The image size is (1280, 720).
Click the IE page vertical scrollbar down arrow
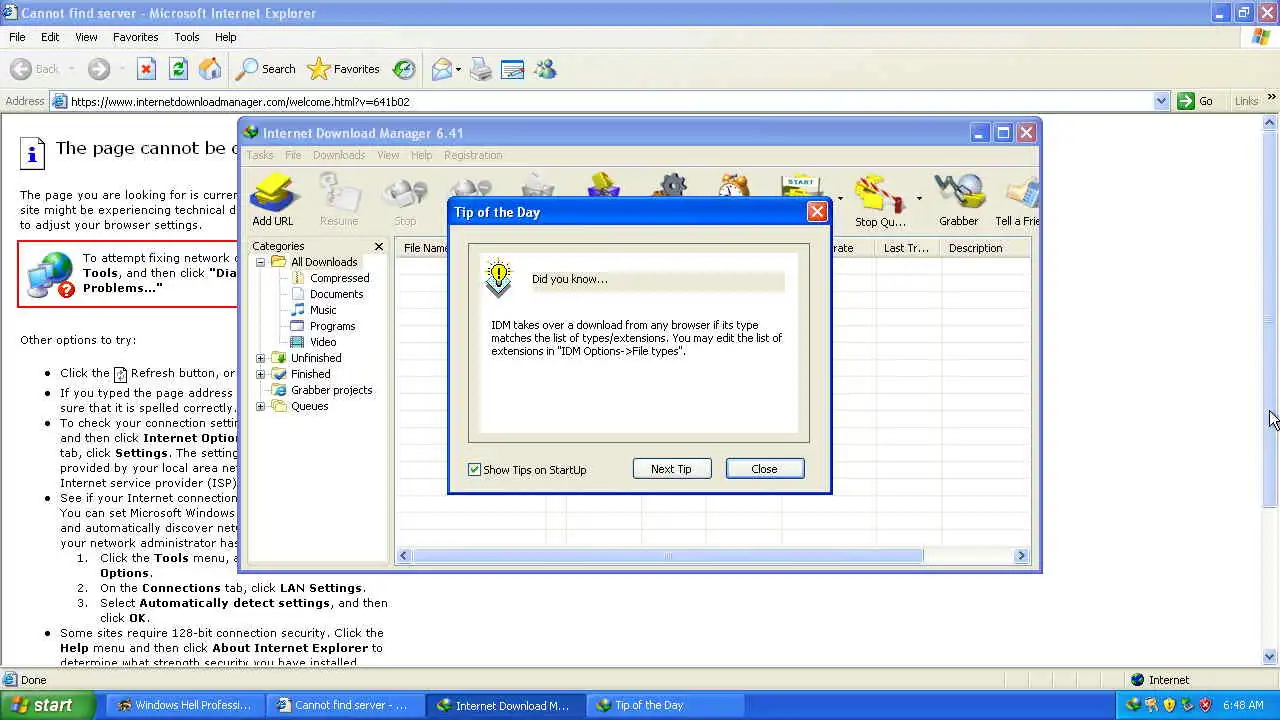(x=1270, y=657)
